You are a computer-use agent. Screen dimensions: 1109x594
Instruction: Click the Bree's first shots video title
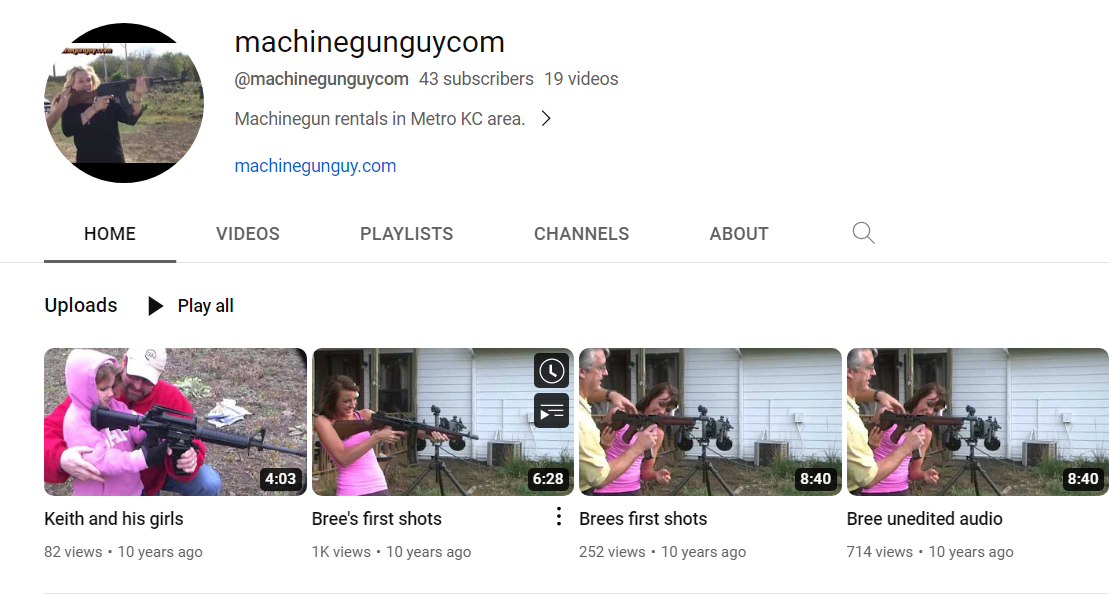pos(377,519)
